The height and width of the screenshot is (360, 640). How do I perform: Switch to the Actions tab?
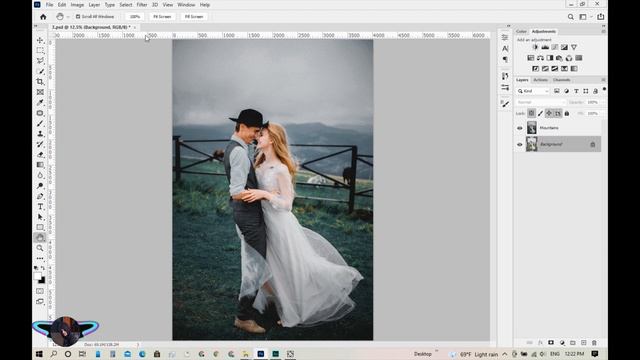541,80
